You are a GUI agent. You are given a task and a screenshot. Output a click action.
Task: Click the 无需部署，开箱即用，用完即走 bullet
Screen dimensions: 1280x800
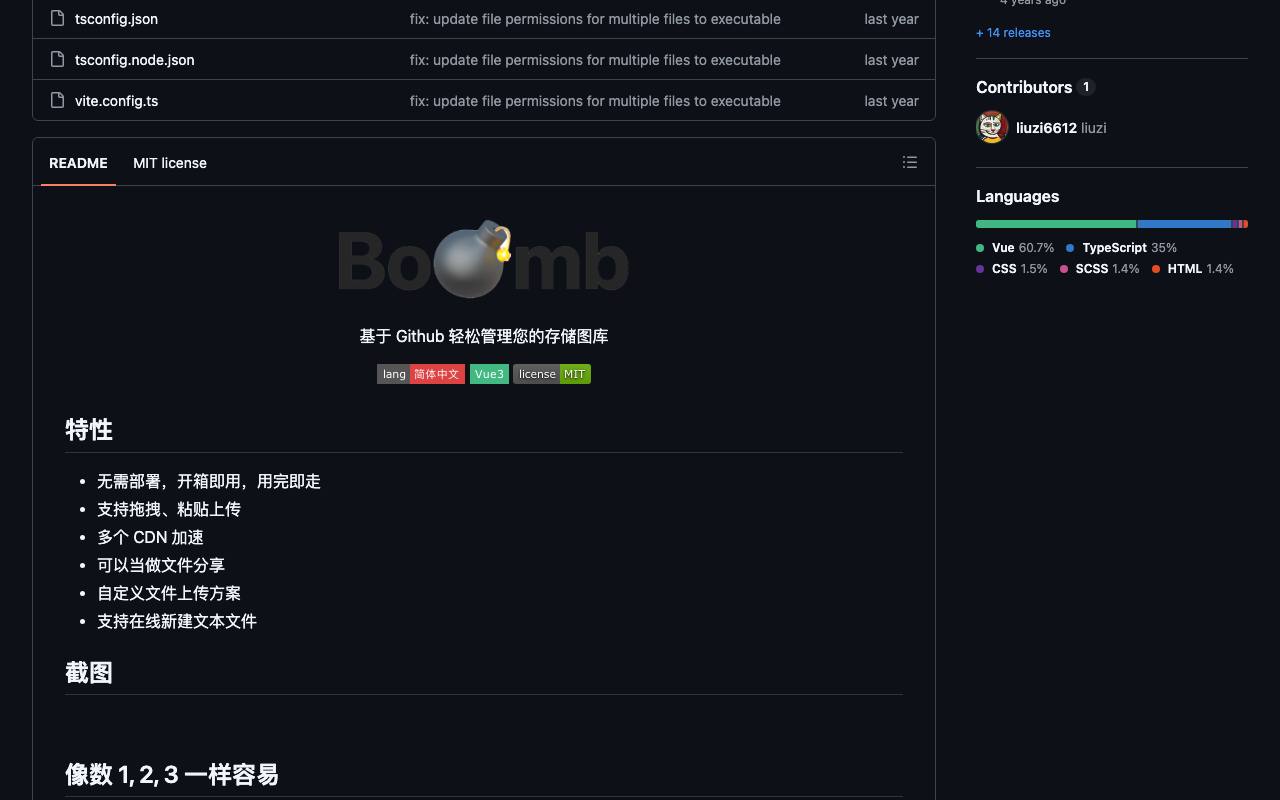pos(209,481)
